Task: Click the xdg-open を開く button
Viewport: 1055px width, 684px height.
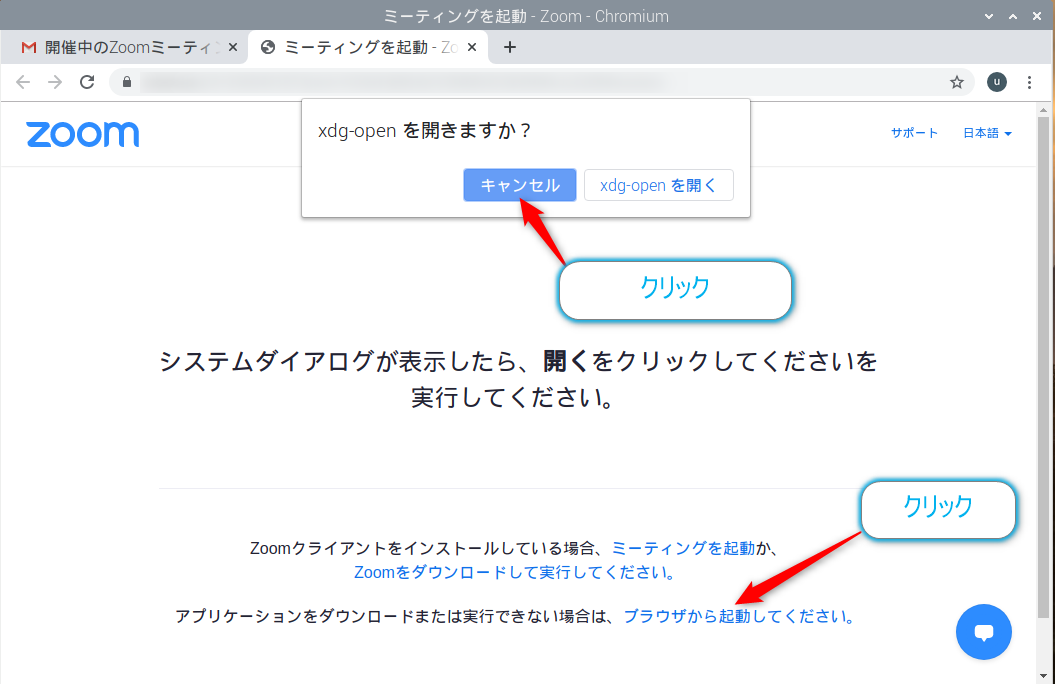Action: [659, 185]
